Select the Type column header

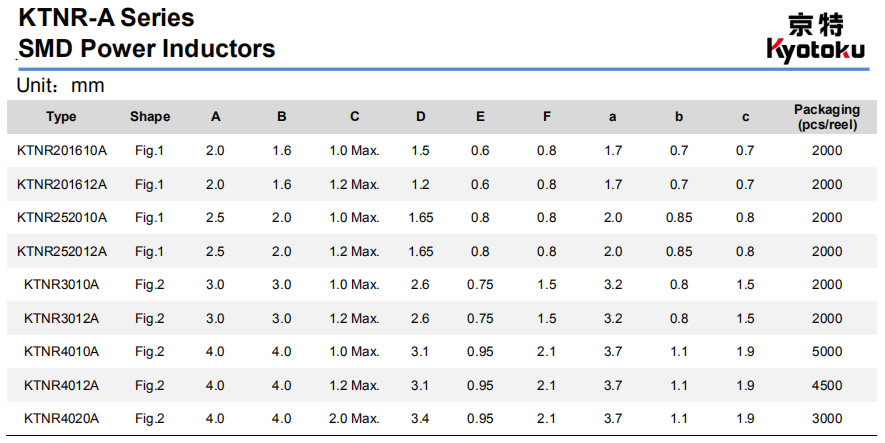click(61, 117)
